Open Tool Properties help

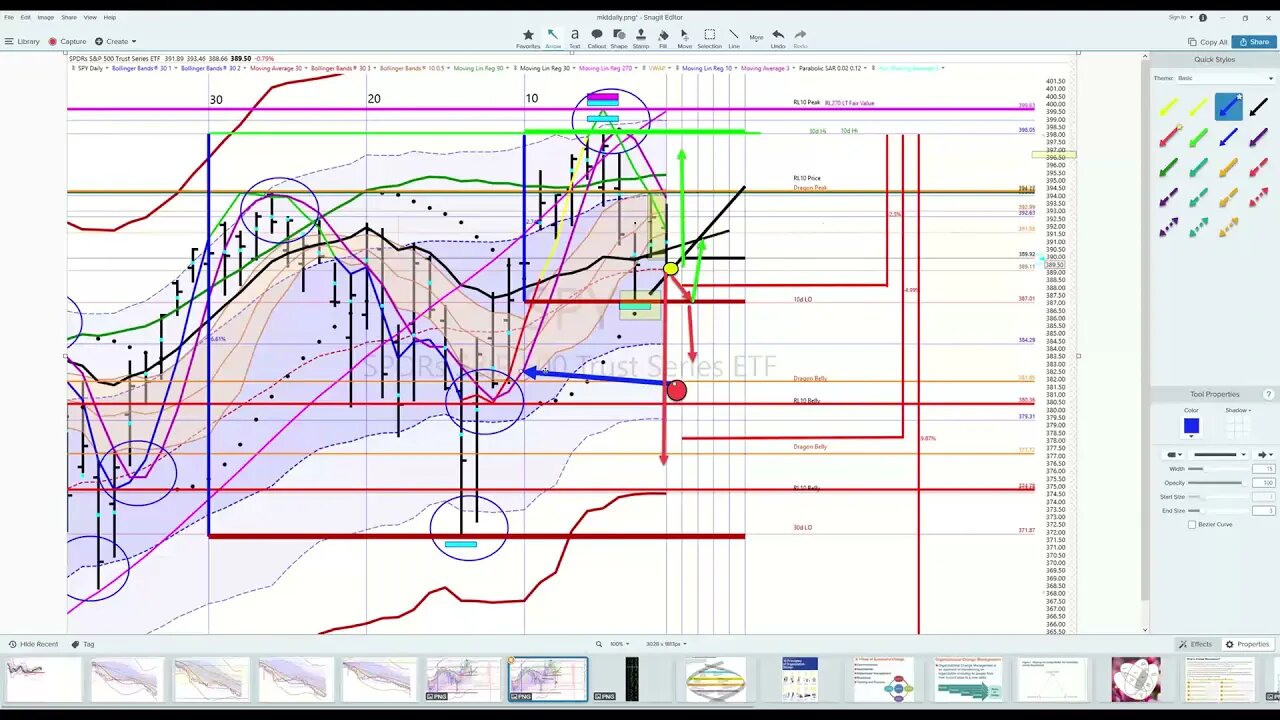tap(1269, 394)
